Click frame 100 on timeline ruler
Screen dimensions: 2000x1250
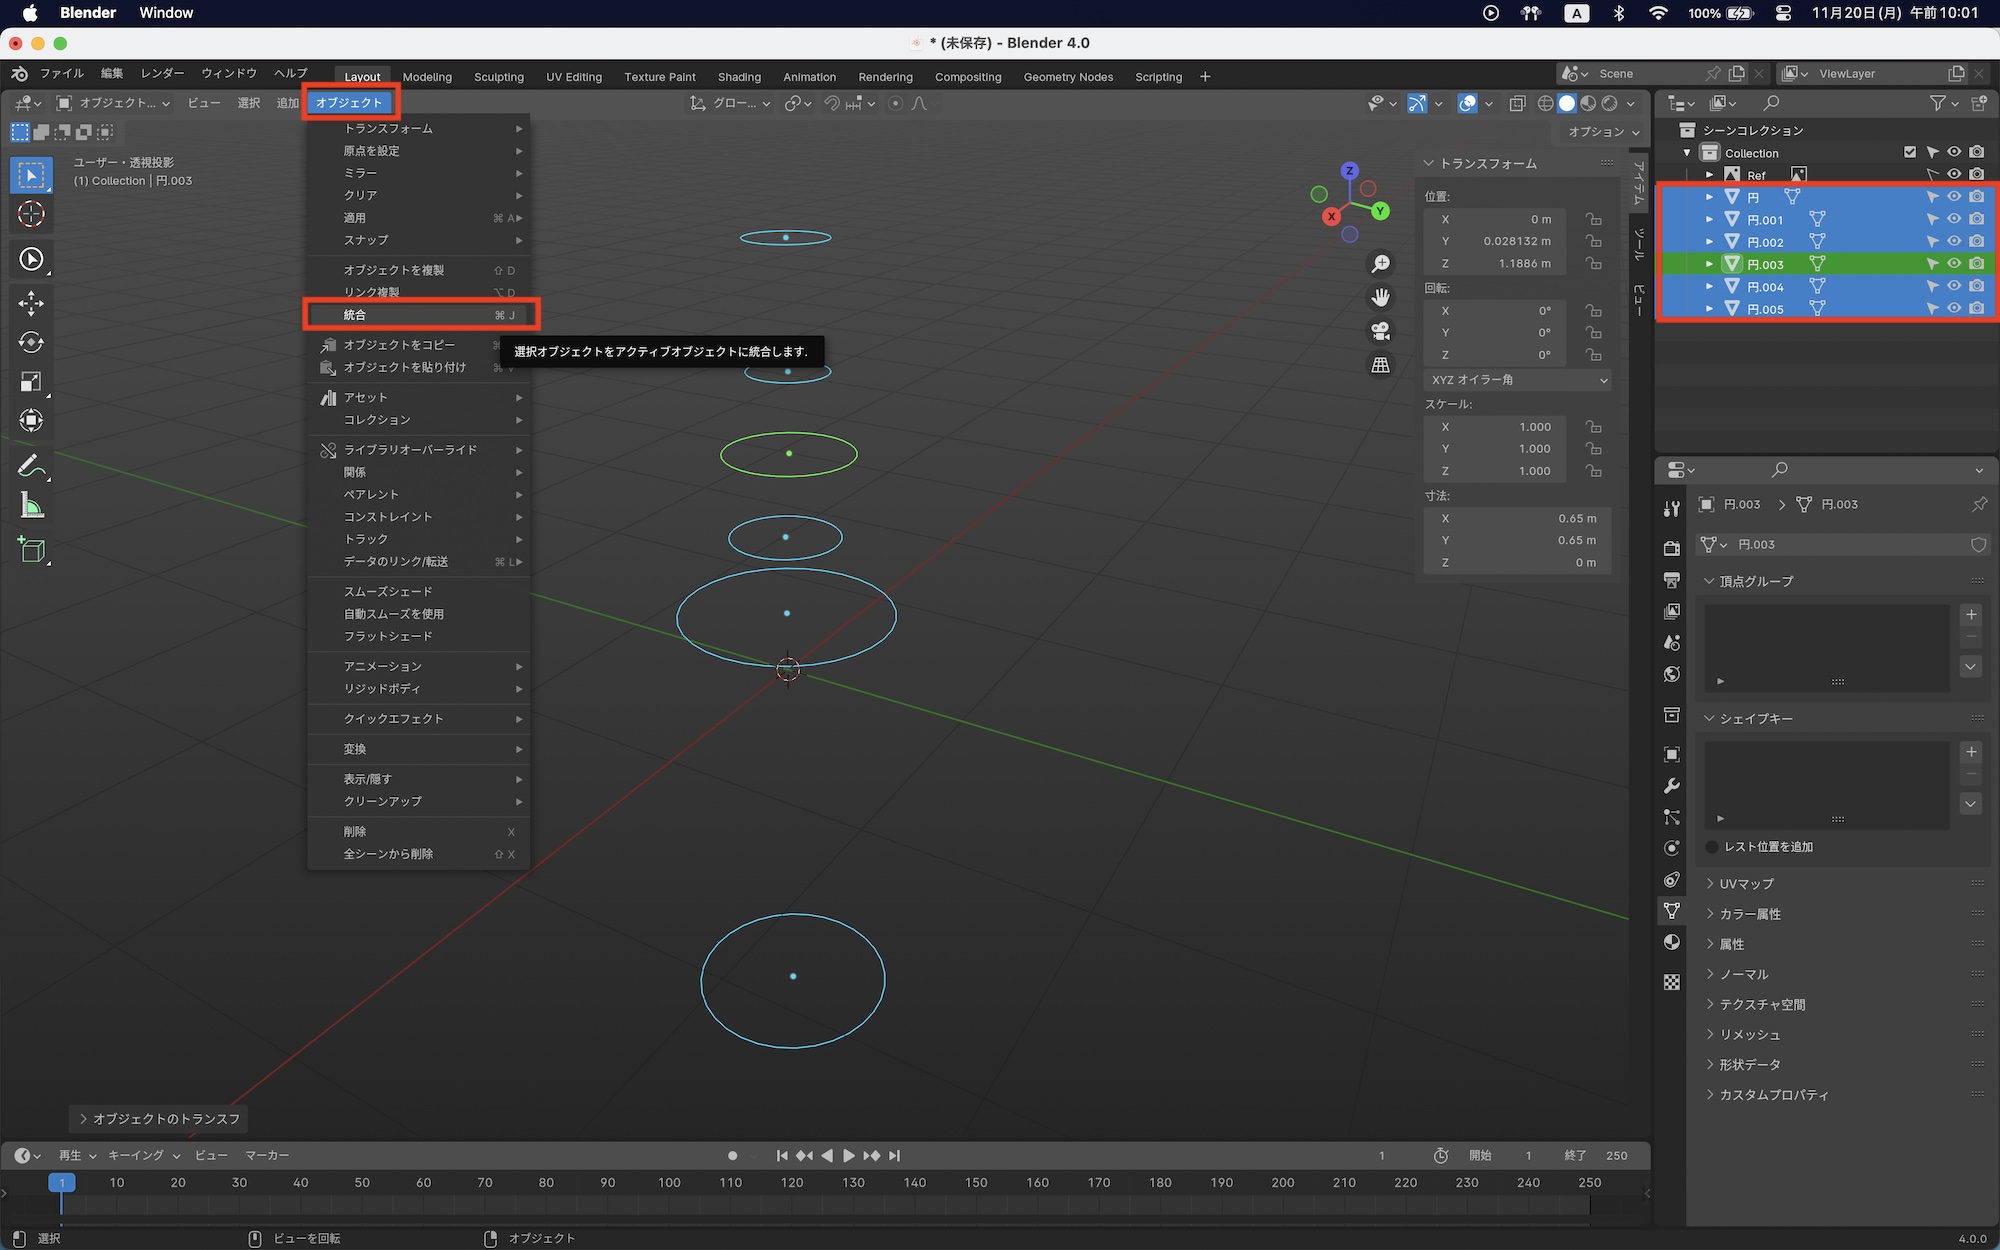click(669, 1182)
